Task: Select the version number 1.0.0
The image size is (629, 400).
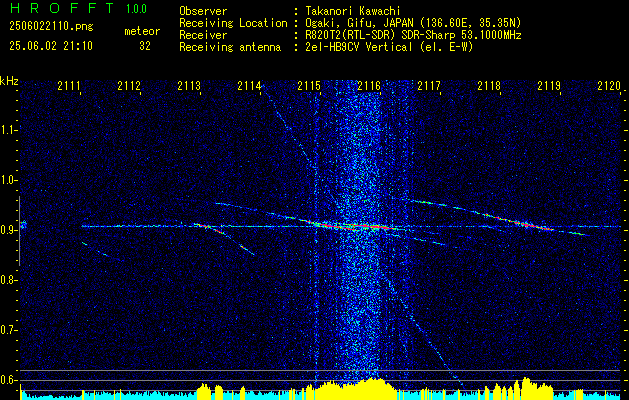Action: [136, 9]
